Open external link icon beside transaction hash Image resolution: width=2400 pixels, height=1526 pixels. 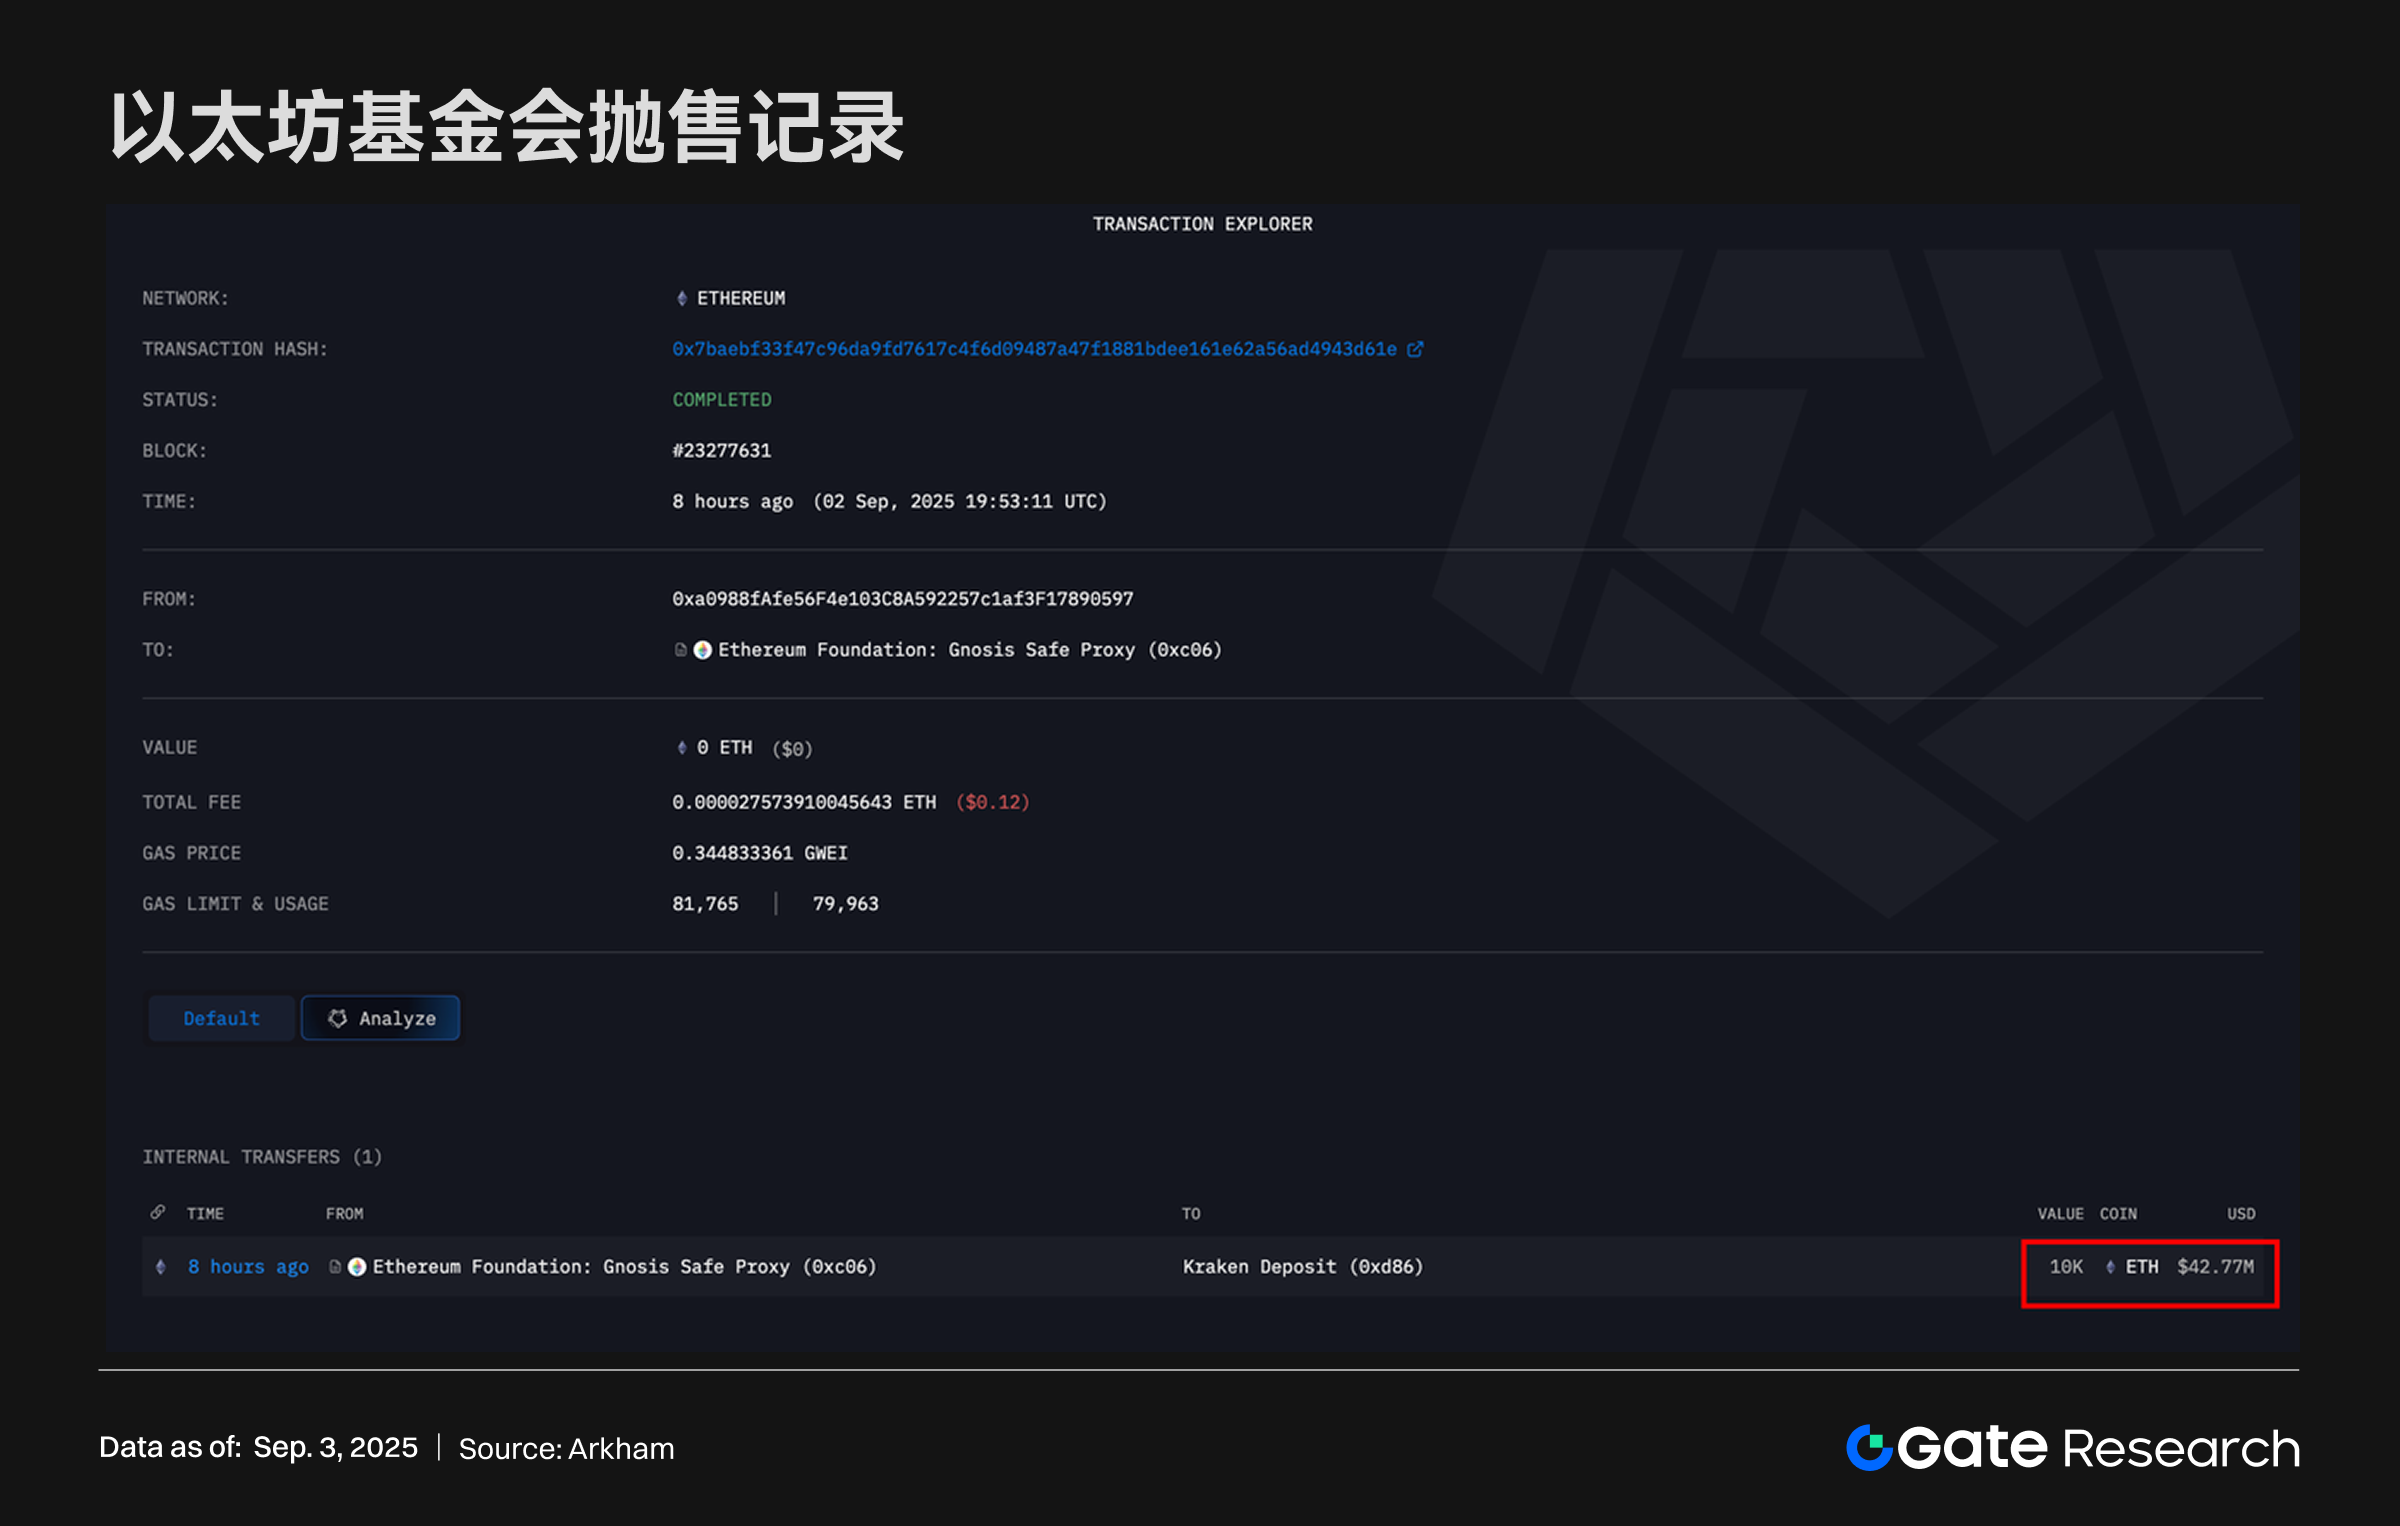1415,349
